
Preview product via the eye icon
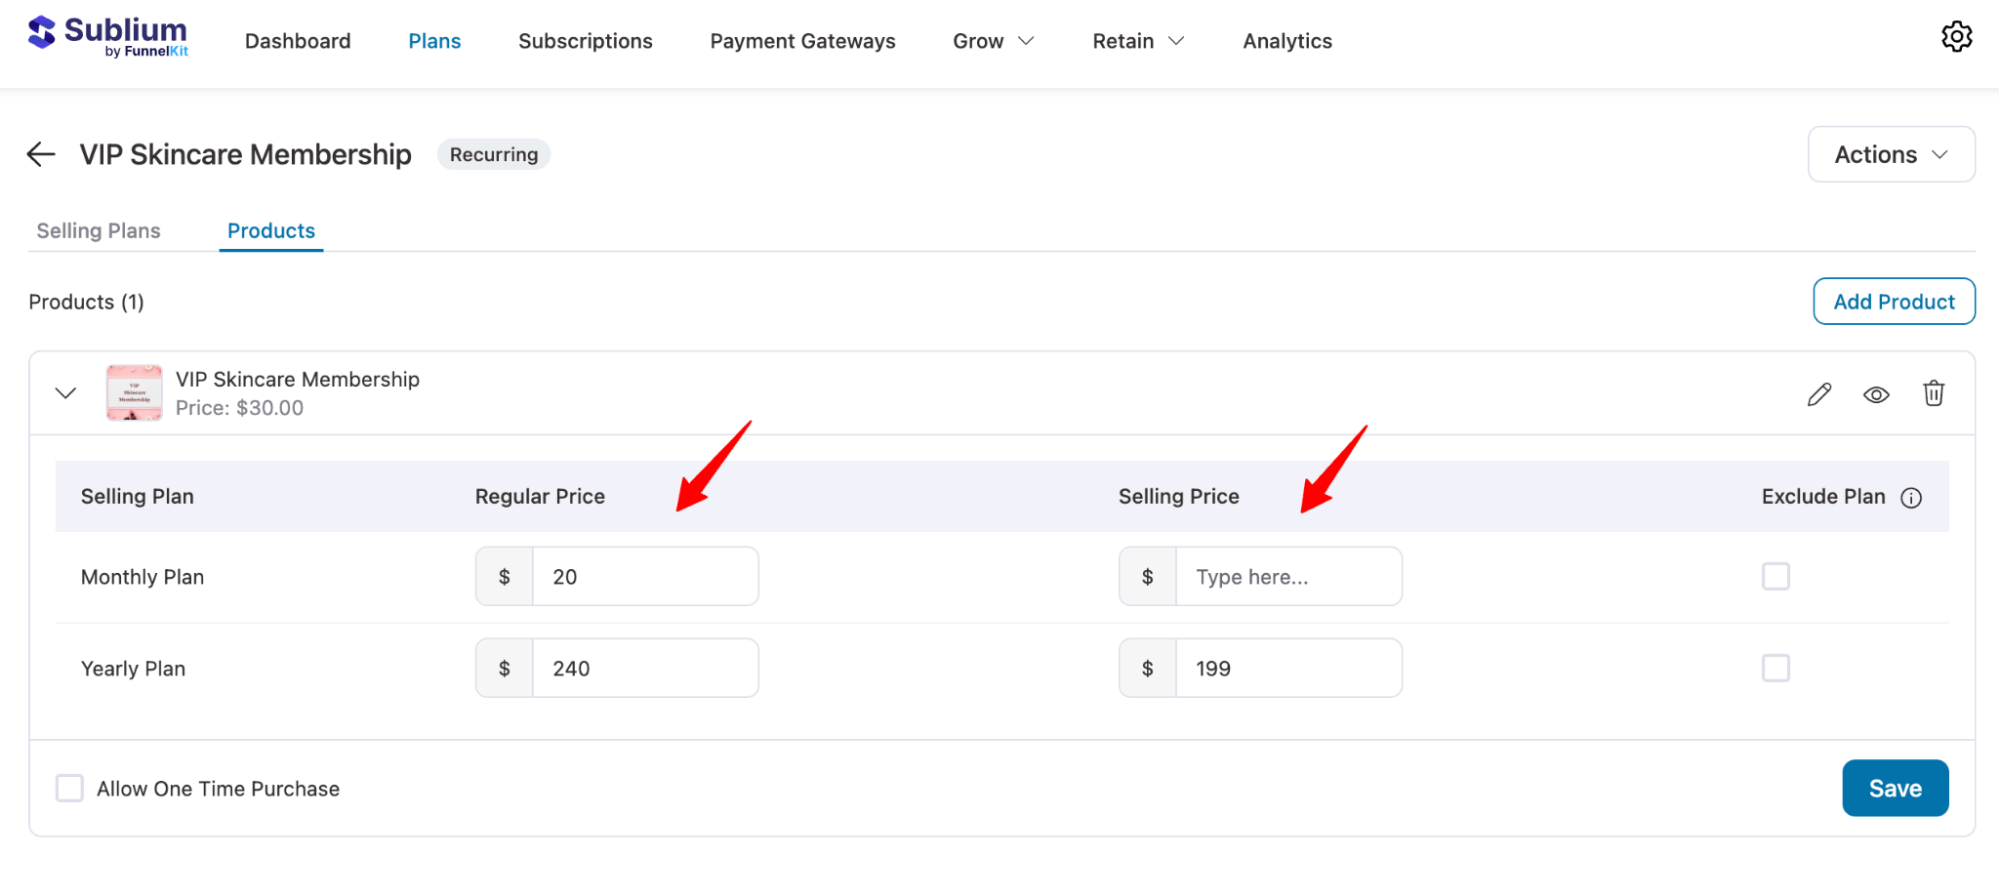point(1876,394)
